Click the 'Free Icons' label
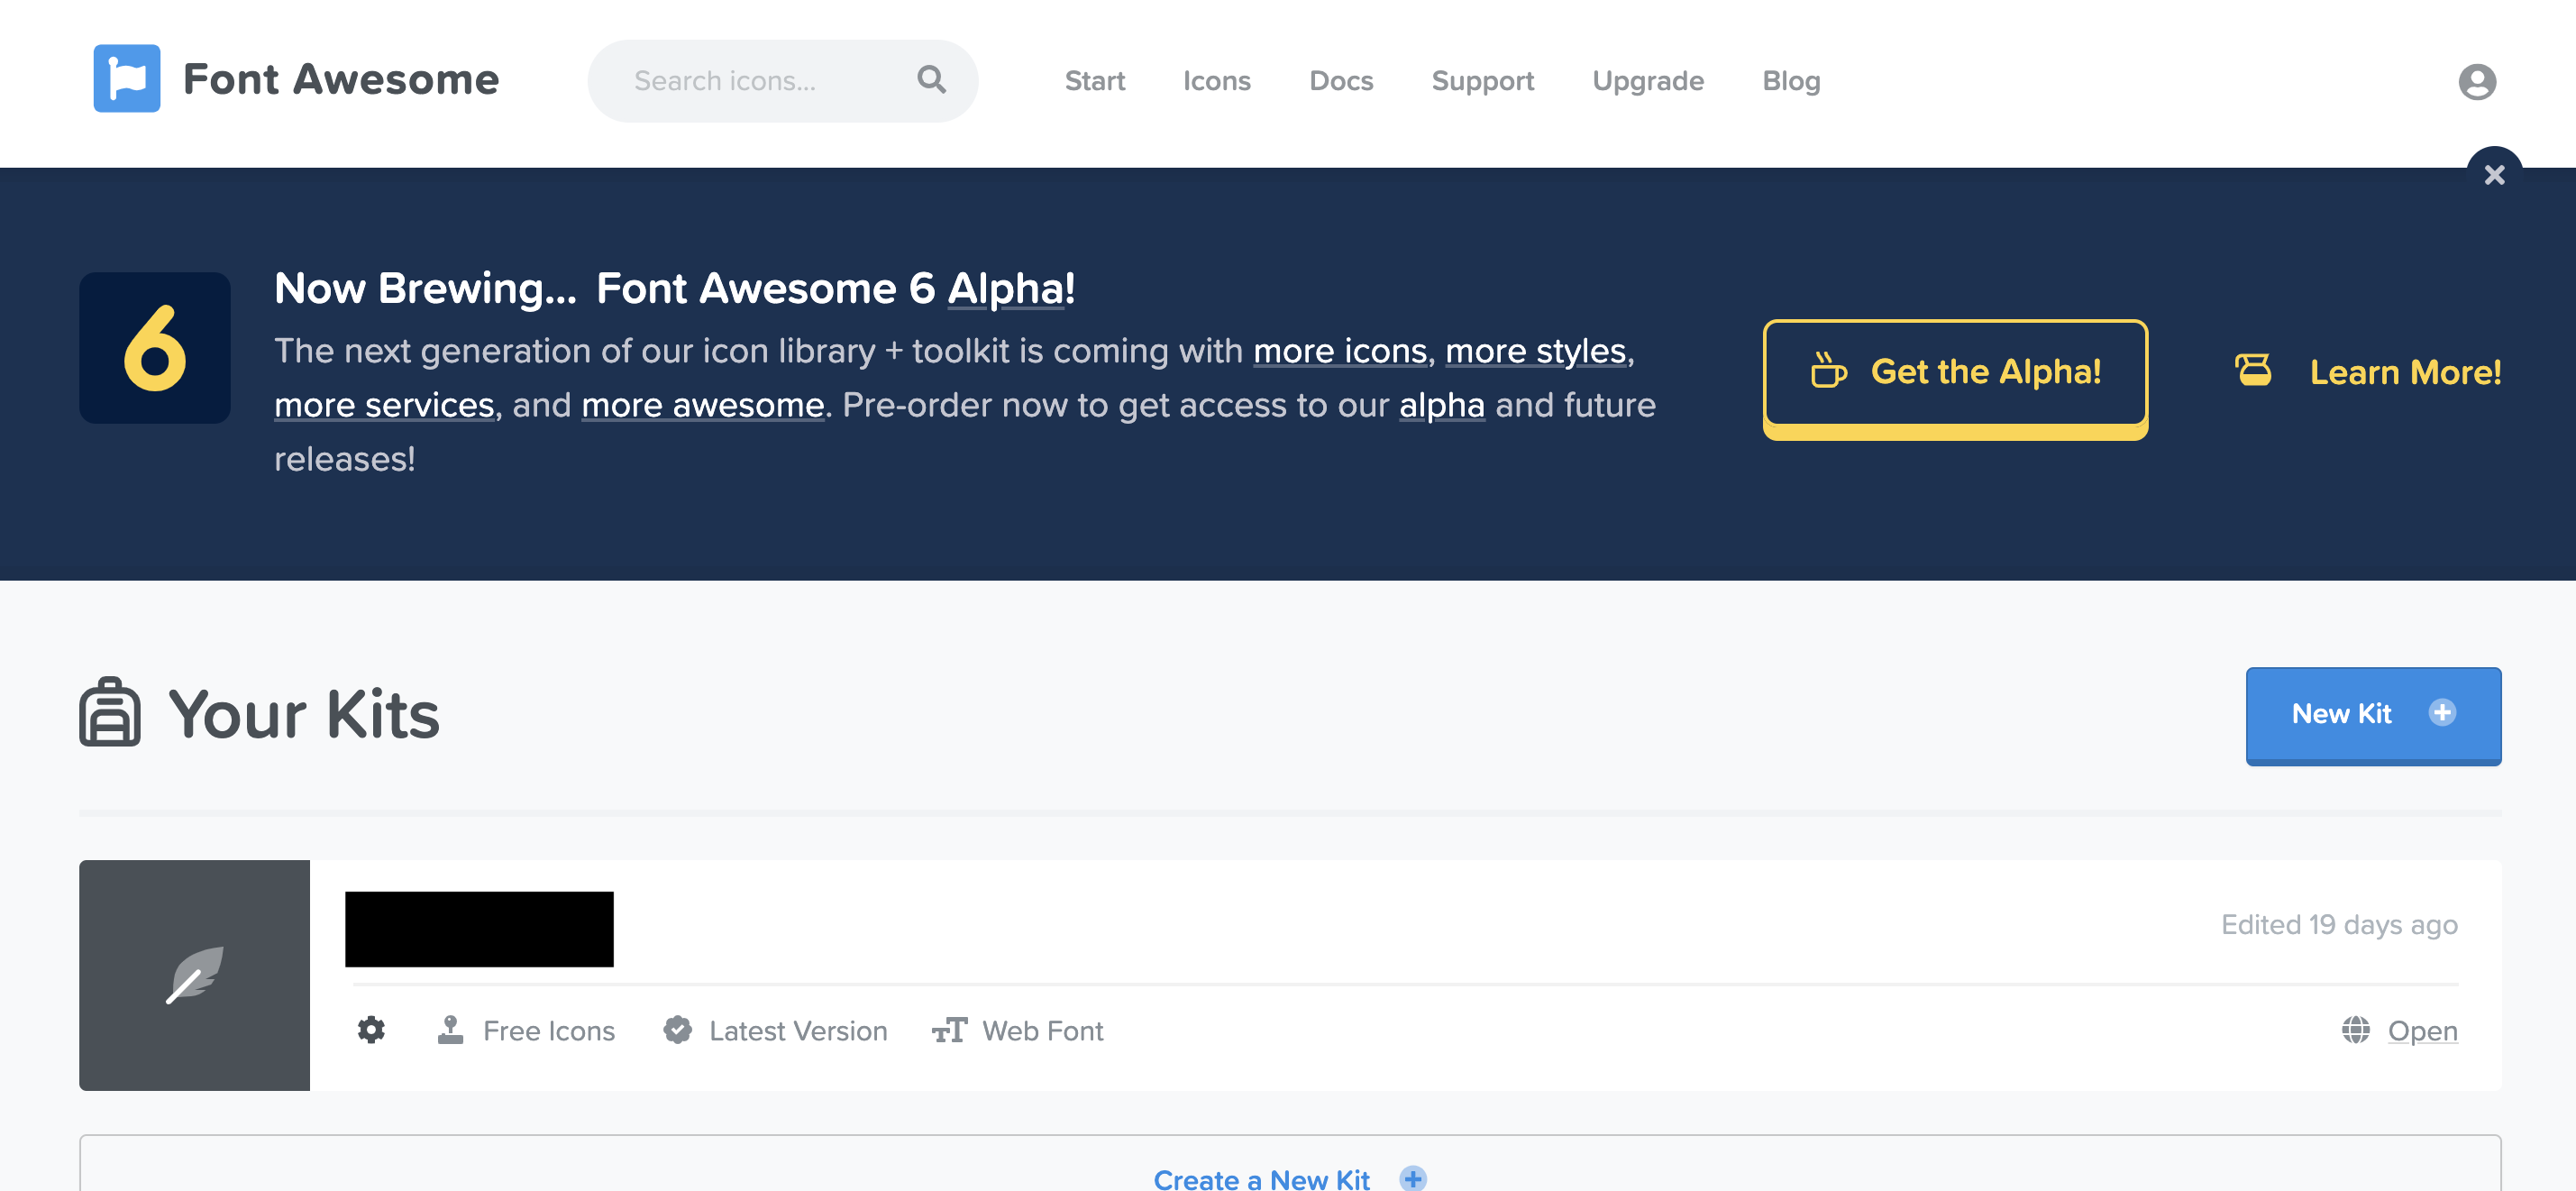This screenshot has height=1191, width=2576. point(548,1031)
